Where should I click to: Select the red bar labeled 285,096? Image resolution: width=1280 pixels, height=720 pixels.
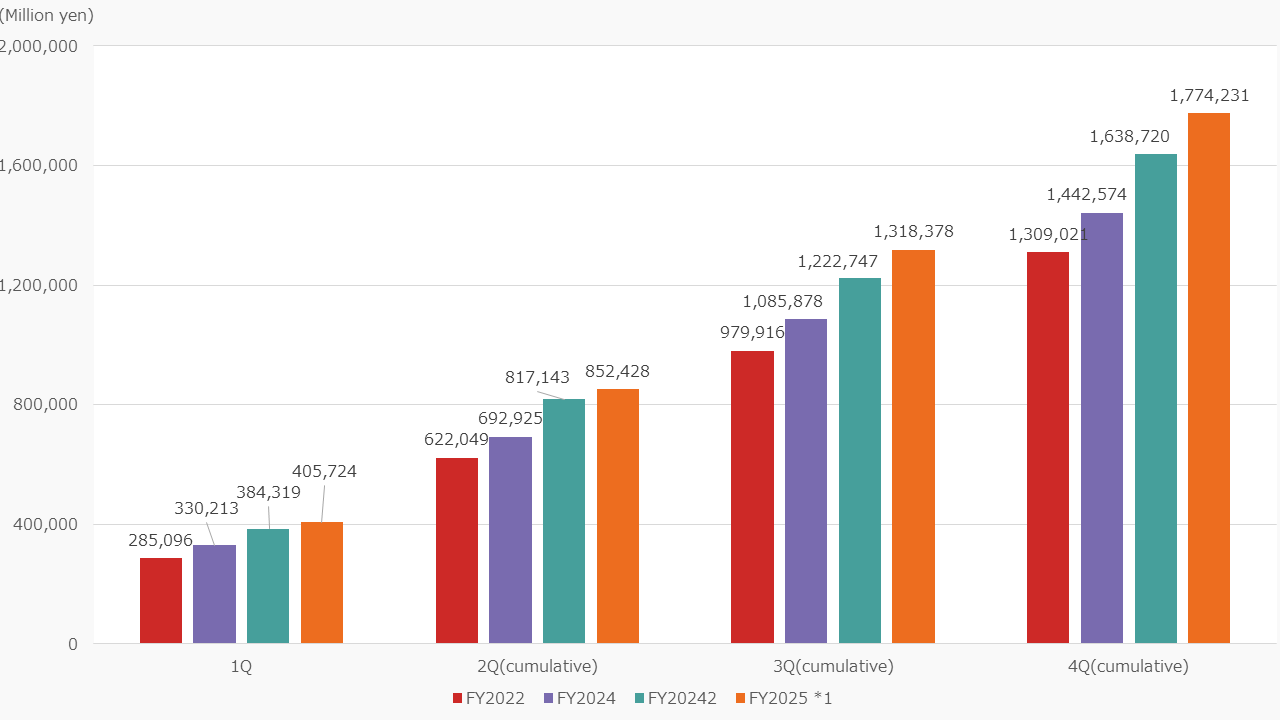161,600
